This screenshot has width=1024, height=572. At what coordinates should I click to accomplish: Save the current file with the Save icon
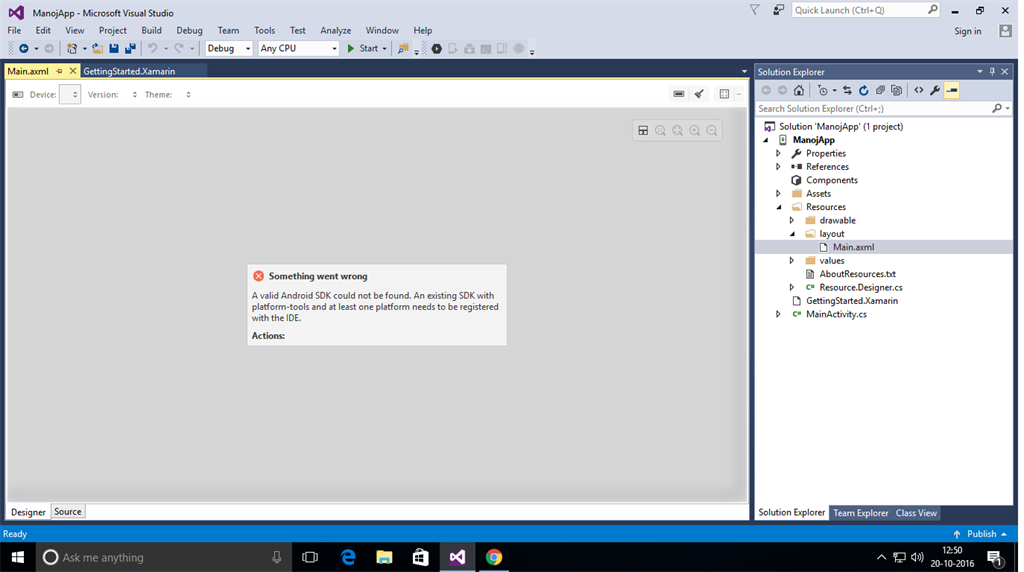(114, 48)
